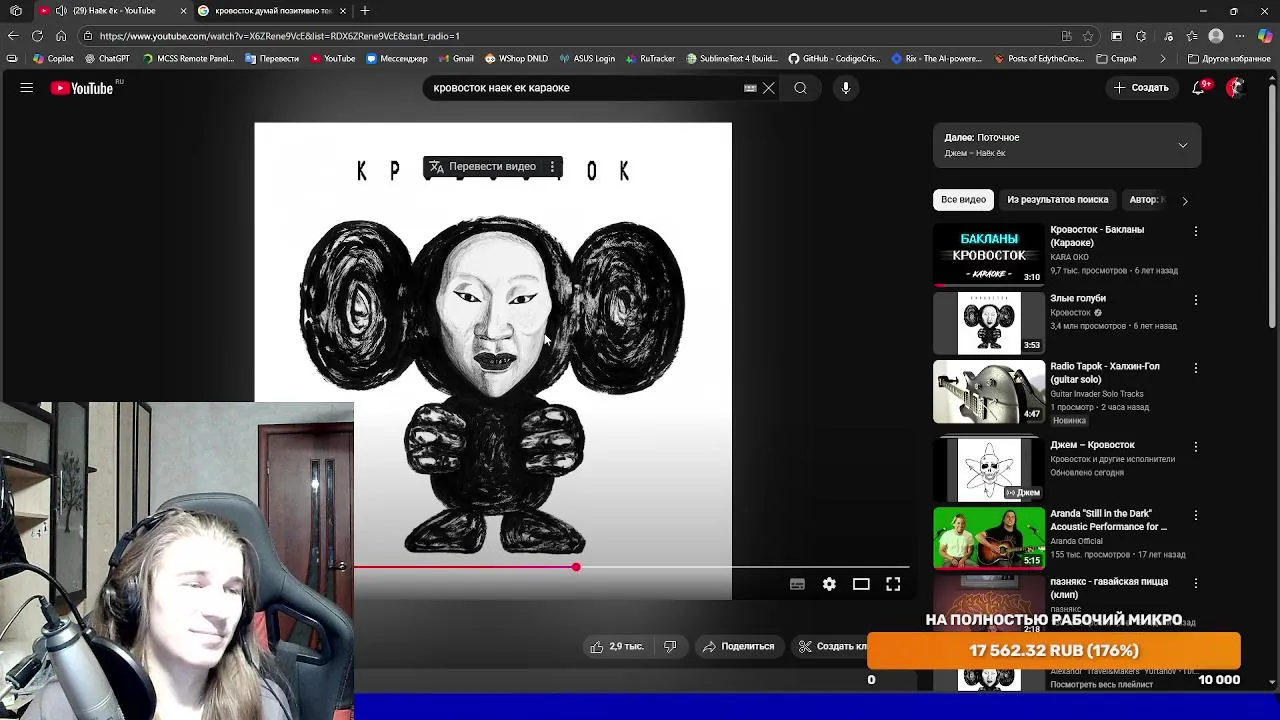Viewport: 1280px width, 720px height.
Task: Click the browser address bar URL
Action: [x=280, y=36]
